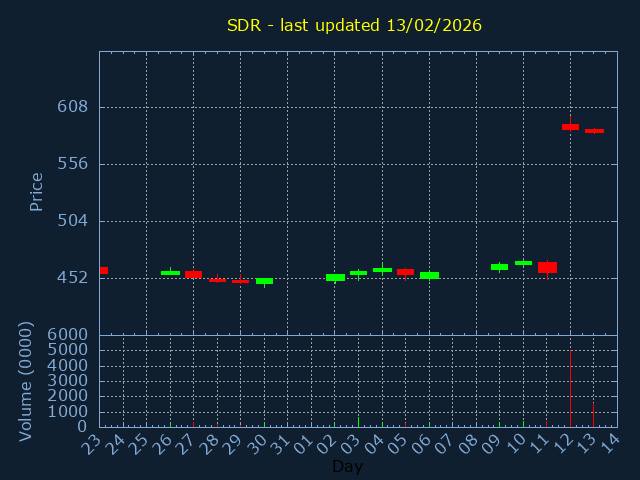640x480 pixels.
Task: Click the chart title 'SDR - last updated 13/02/2026'
Action: coord(354,25)
